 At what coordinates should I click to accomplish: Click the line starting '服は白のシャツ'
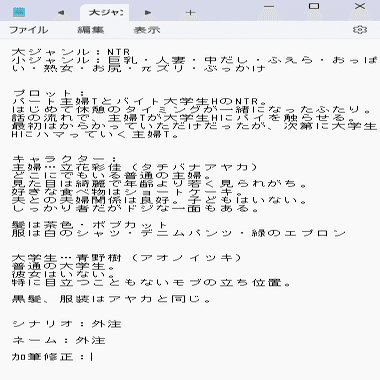(179, 233)
